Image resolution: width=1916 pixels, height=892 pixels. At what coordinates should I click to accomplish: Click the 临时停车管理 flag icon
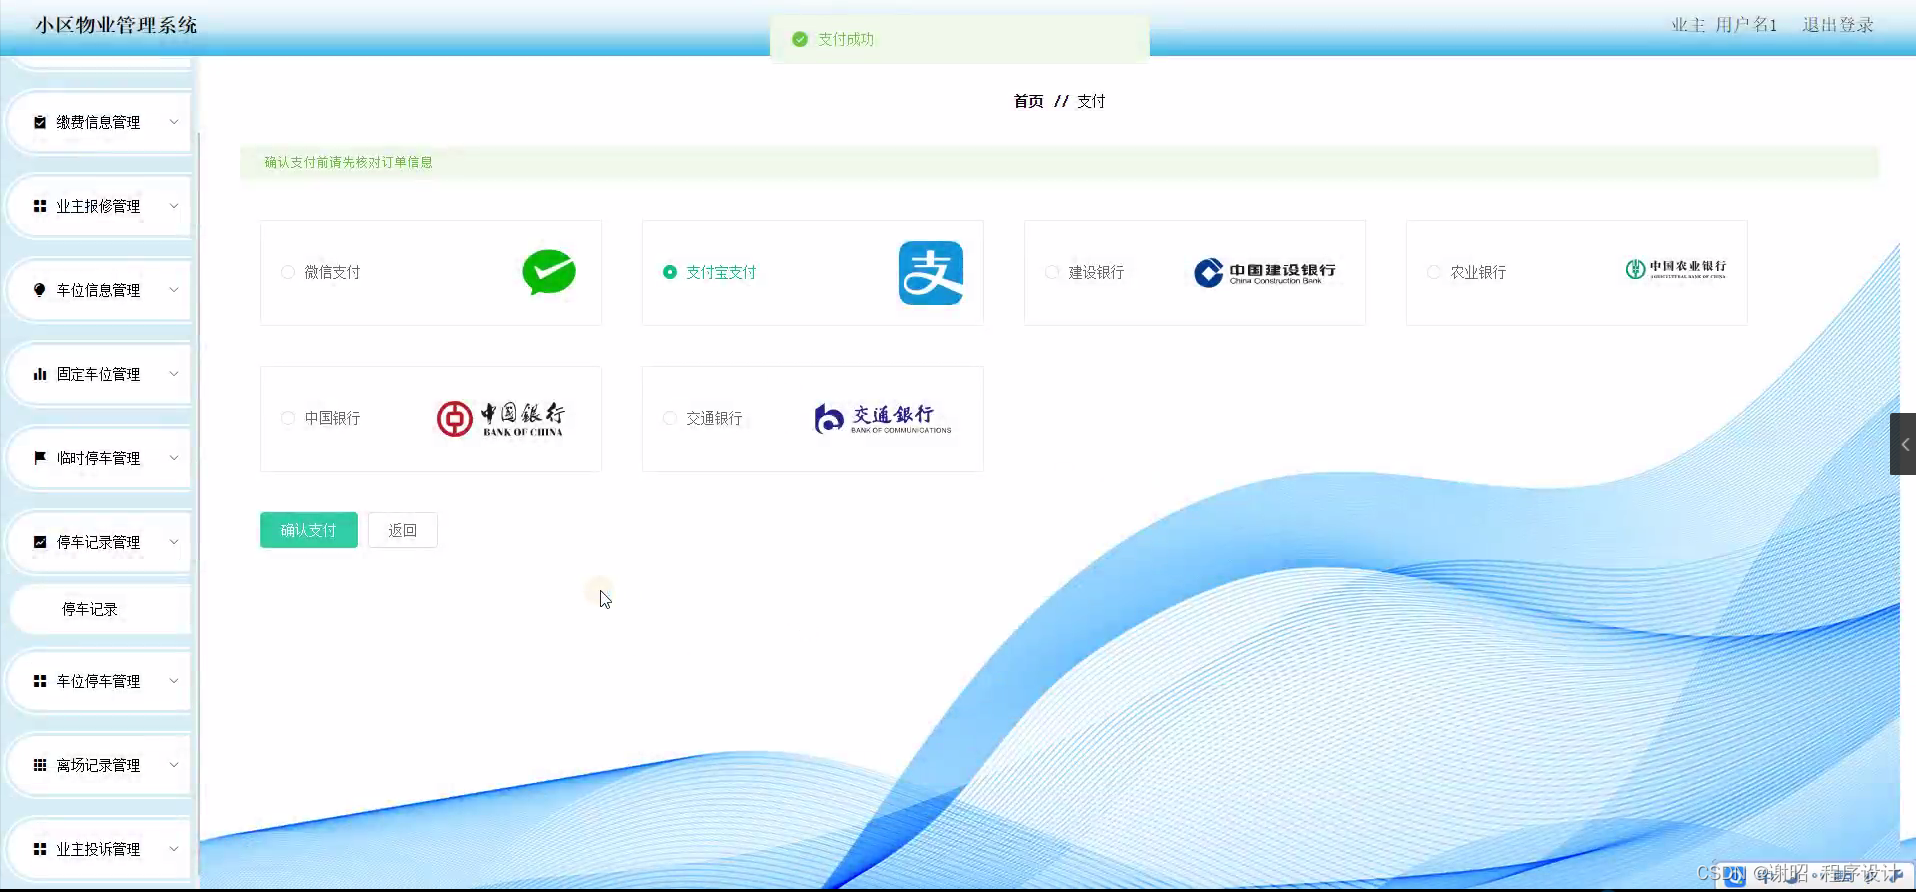(40, 458)
